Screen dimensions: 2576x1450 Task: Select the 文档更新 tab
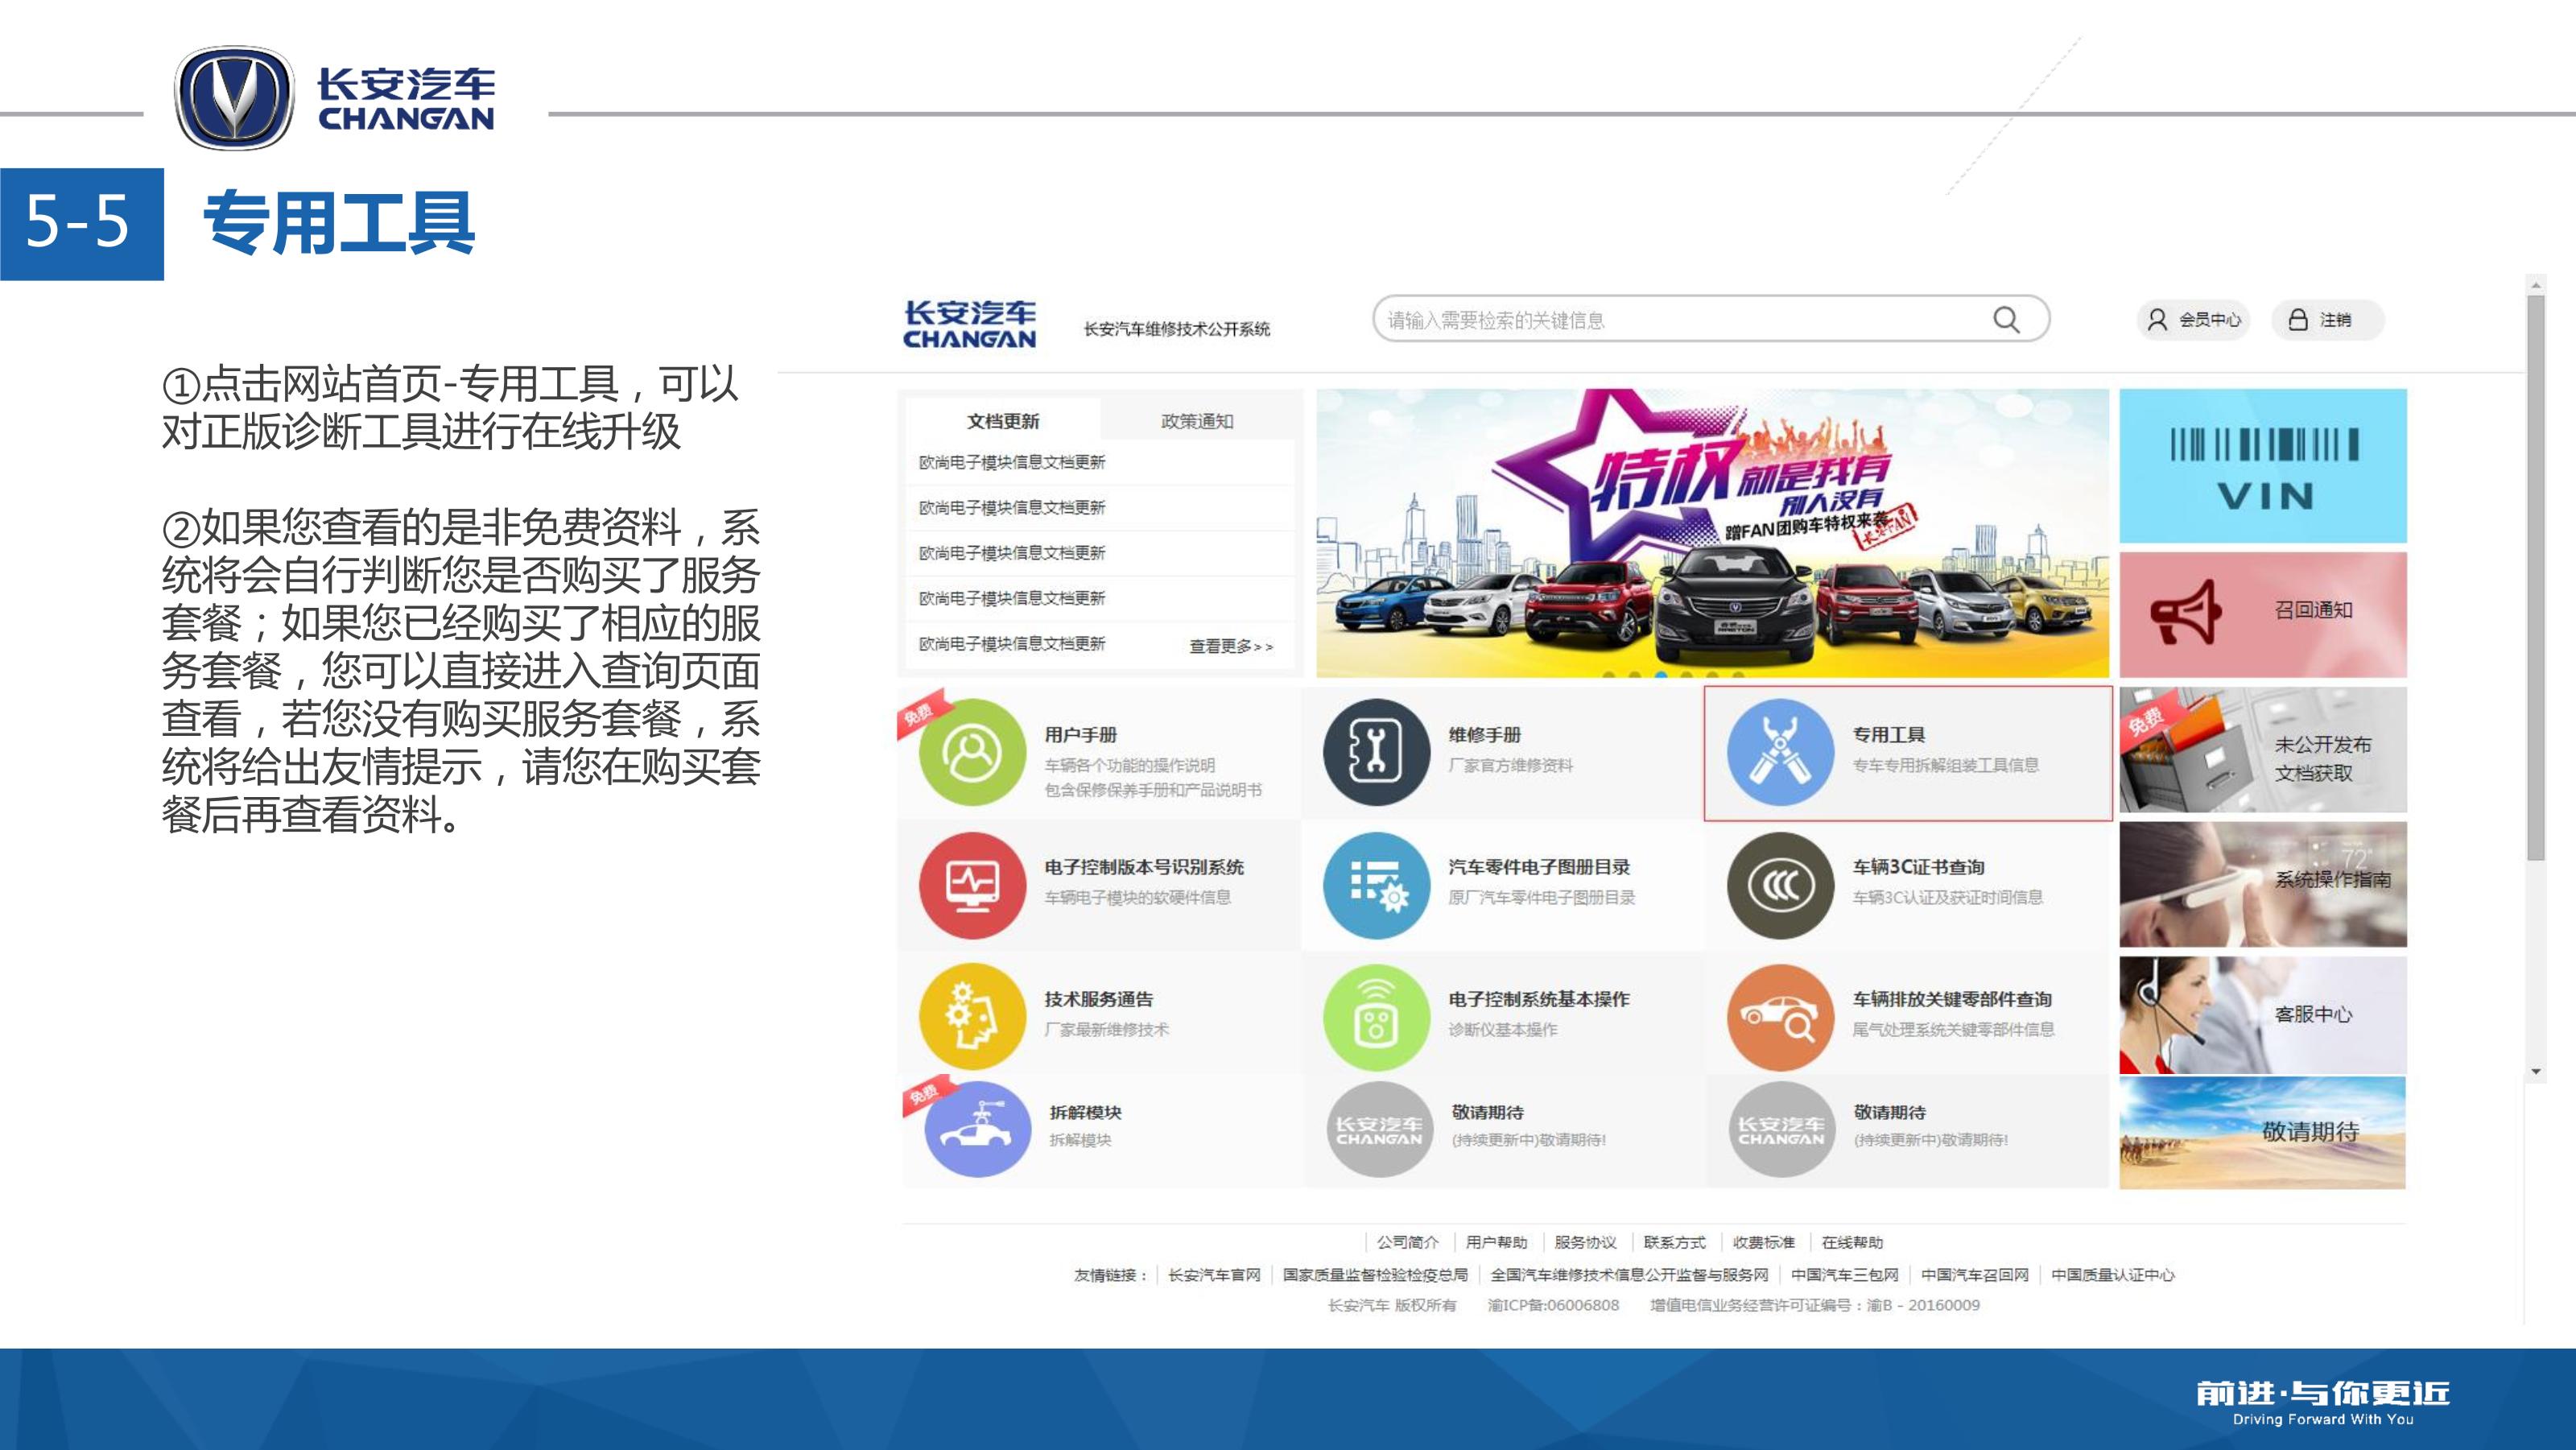click(x=1003, y=421)
